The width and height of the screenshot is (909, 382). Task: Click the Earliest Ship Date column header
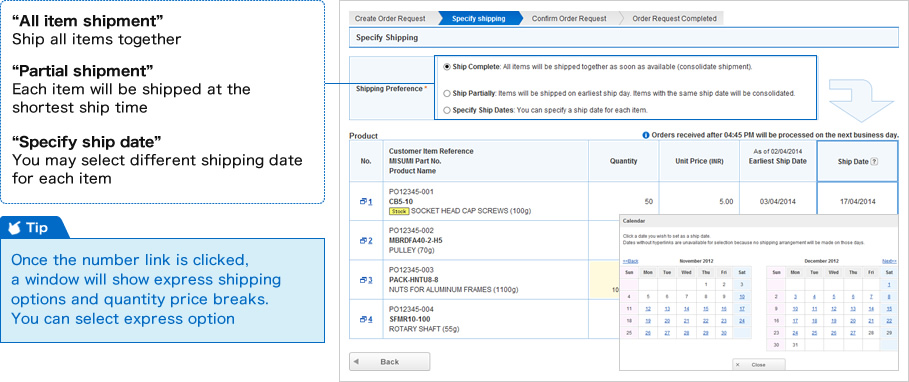778,161
